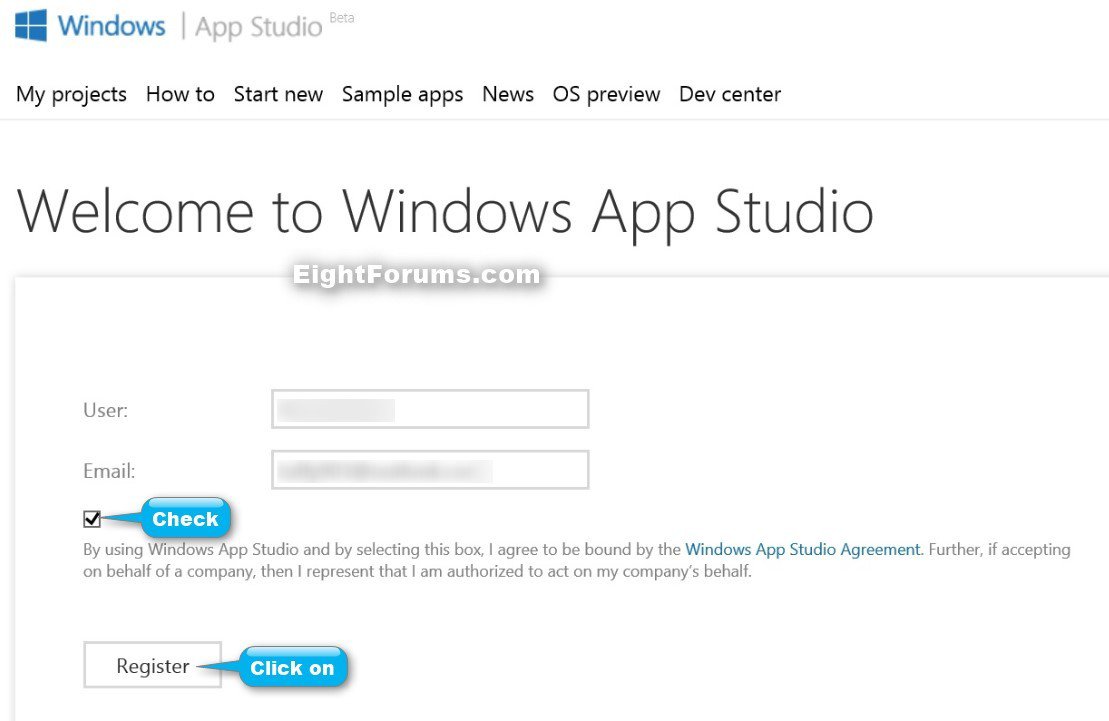Click the Windows App Studio header text

190,26
